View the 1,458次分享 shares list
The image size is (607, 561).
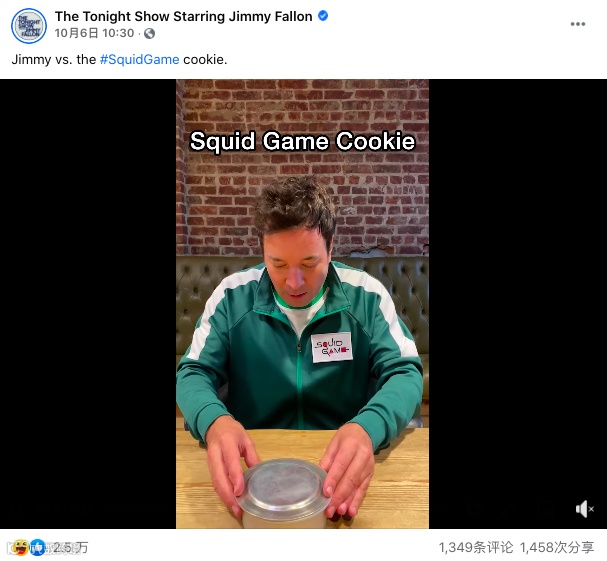[x=557, y=547]
